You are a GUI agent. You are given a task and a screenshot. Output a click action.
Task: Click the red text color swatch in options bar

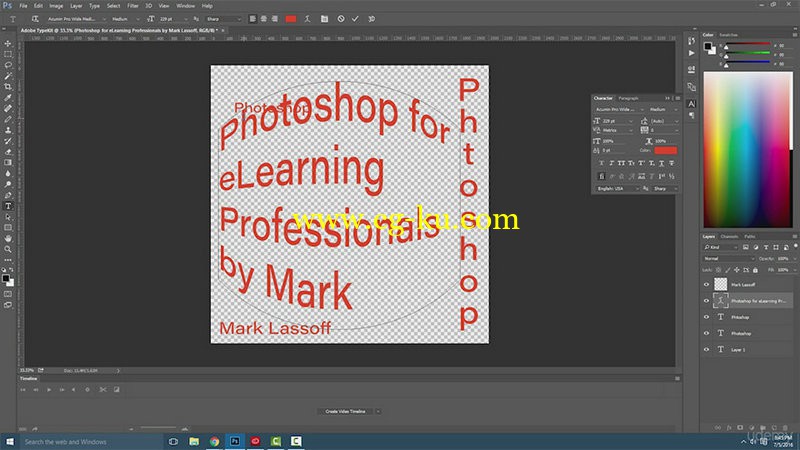pos(291,19)
